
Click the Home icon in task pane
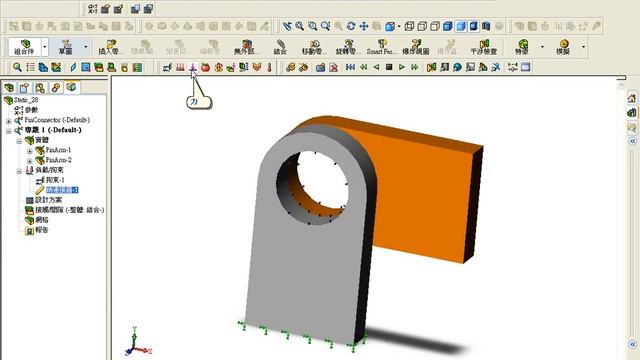[632, 98]
